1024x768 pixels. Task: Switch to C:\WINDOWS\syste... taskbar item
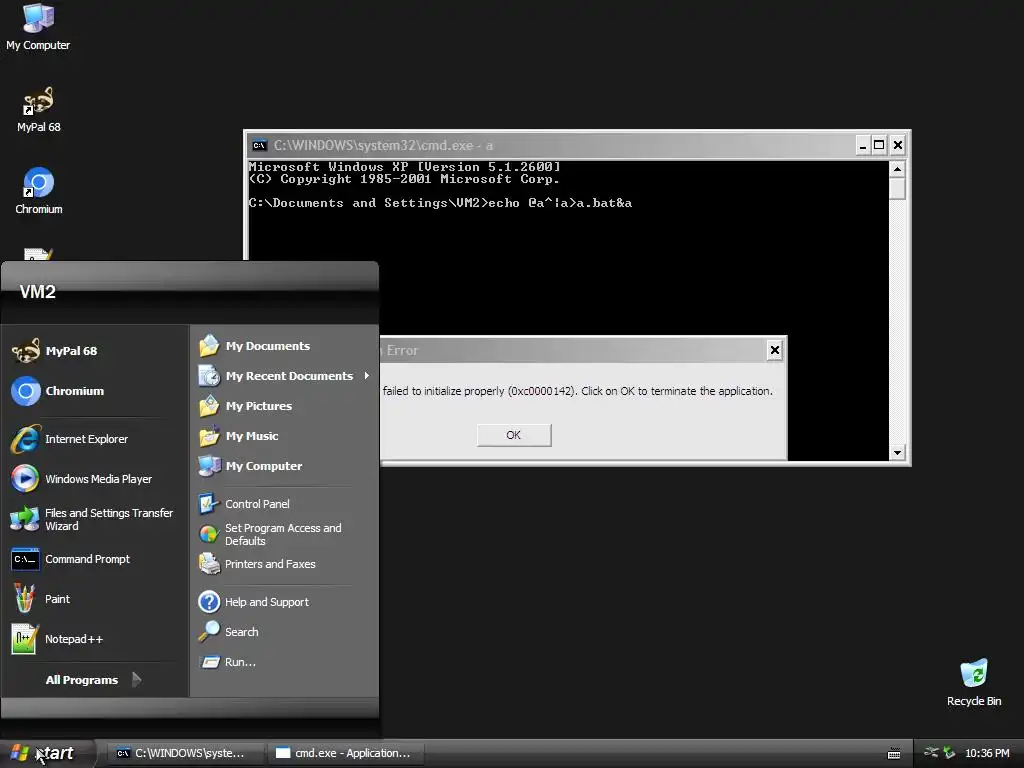pyautogui.click(x=184, y=753)
